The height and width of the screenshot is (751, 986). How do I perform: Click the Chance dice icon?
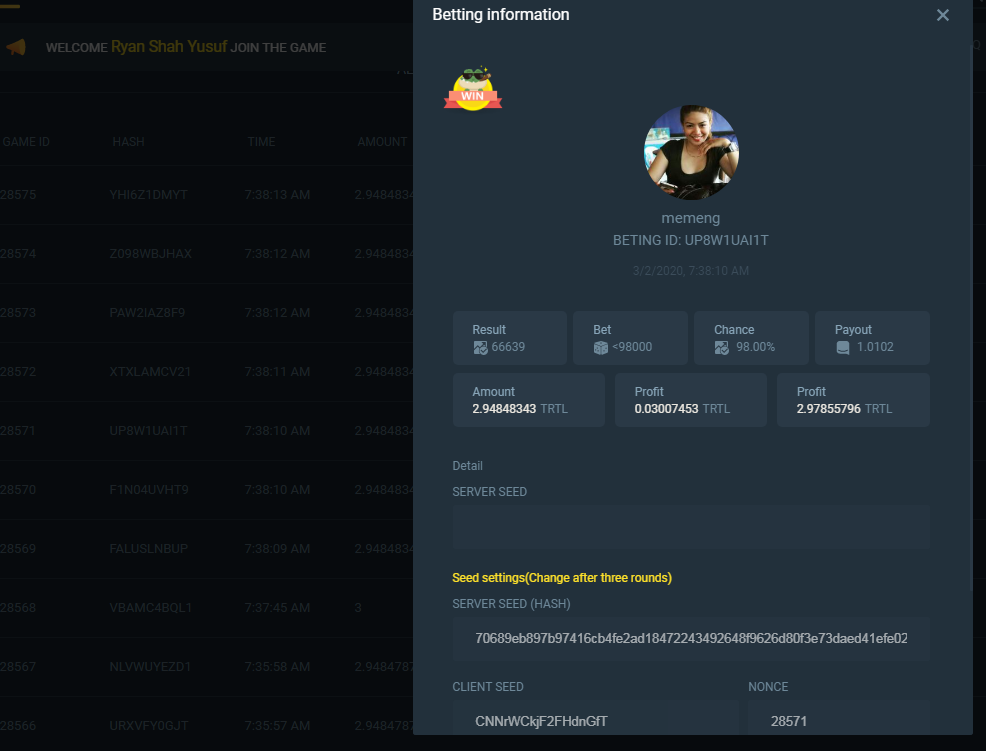[x=722, y=348]
